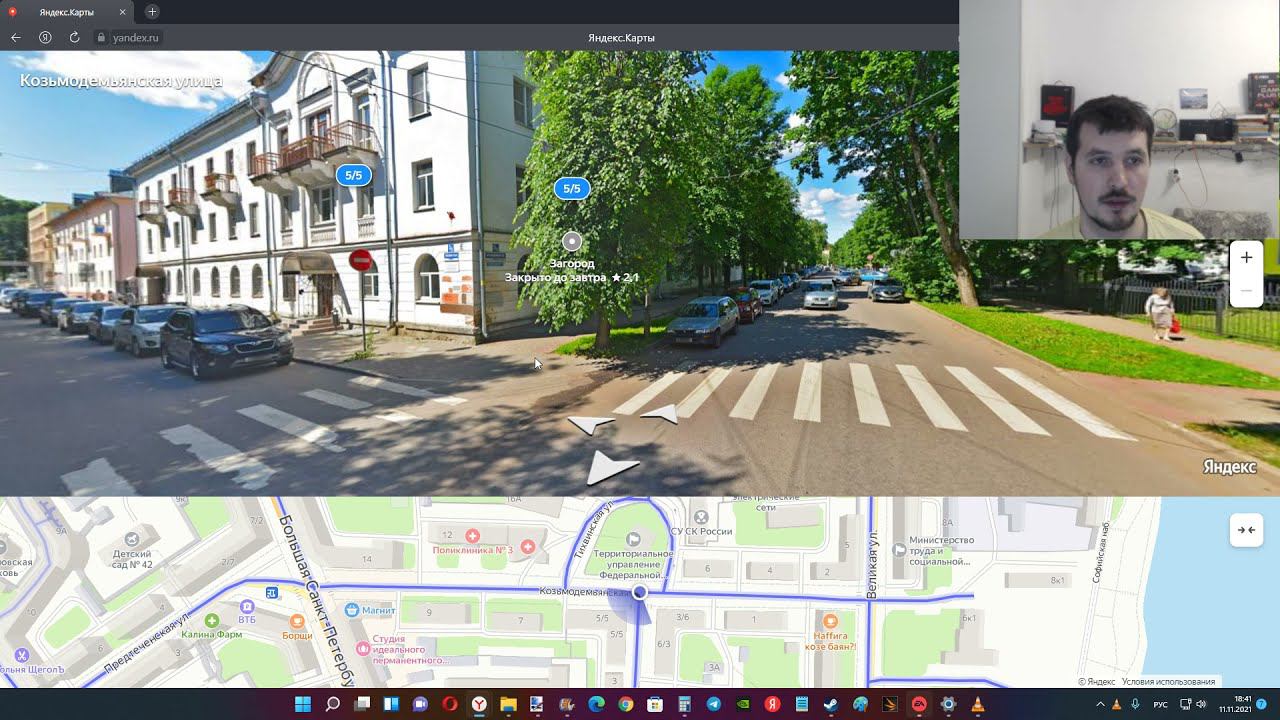The width and height of the screenshot is (1280, 720).
Task: Click the 5/5 label over the tree
Action: [x=571, y=188]
